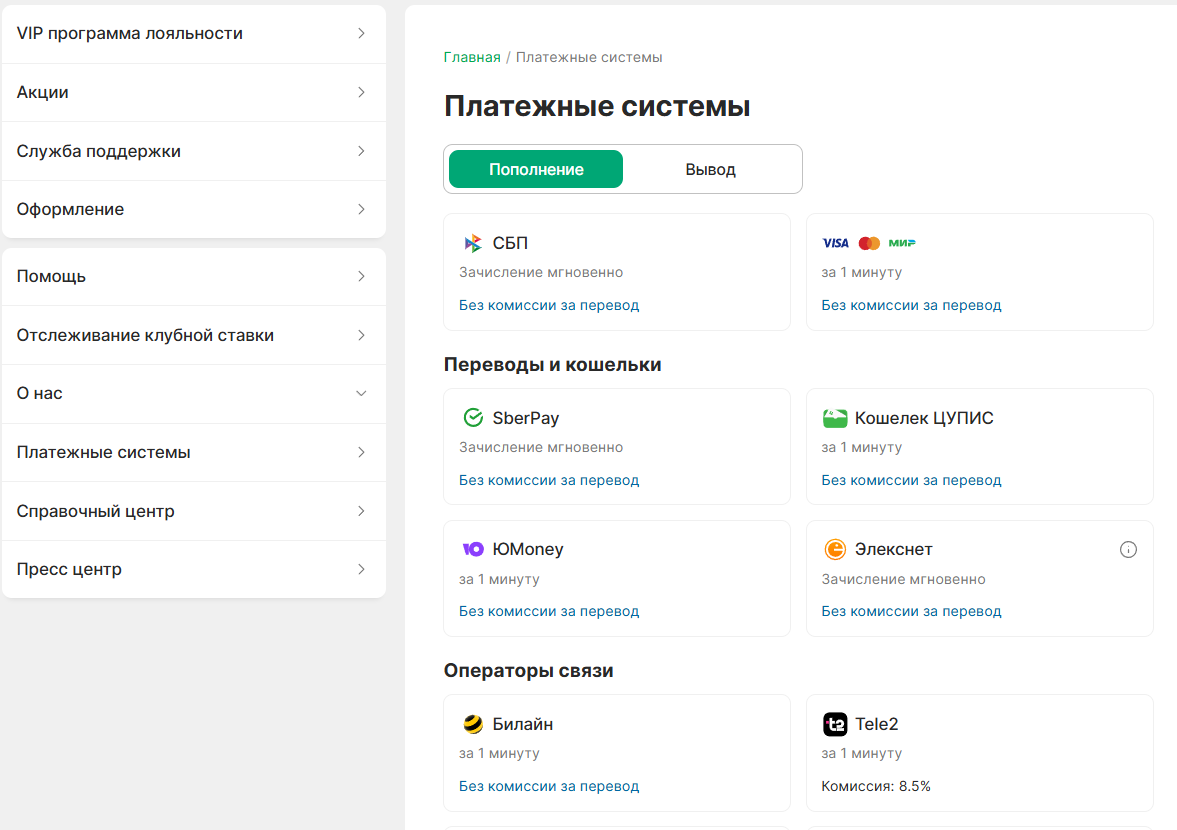Click Зачисление мгновенно under SberPay
Image resolution: width=1177 pixels, height=830 pixels.
(x=541, y=447)
